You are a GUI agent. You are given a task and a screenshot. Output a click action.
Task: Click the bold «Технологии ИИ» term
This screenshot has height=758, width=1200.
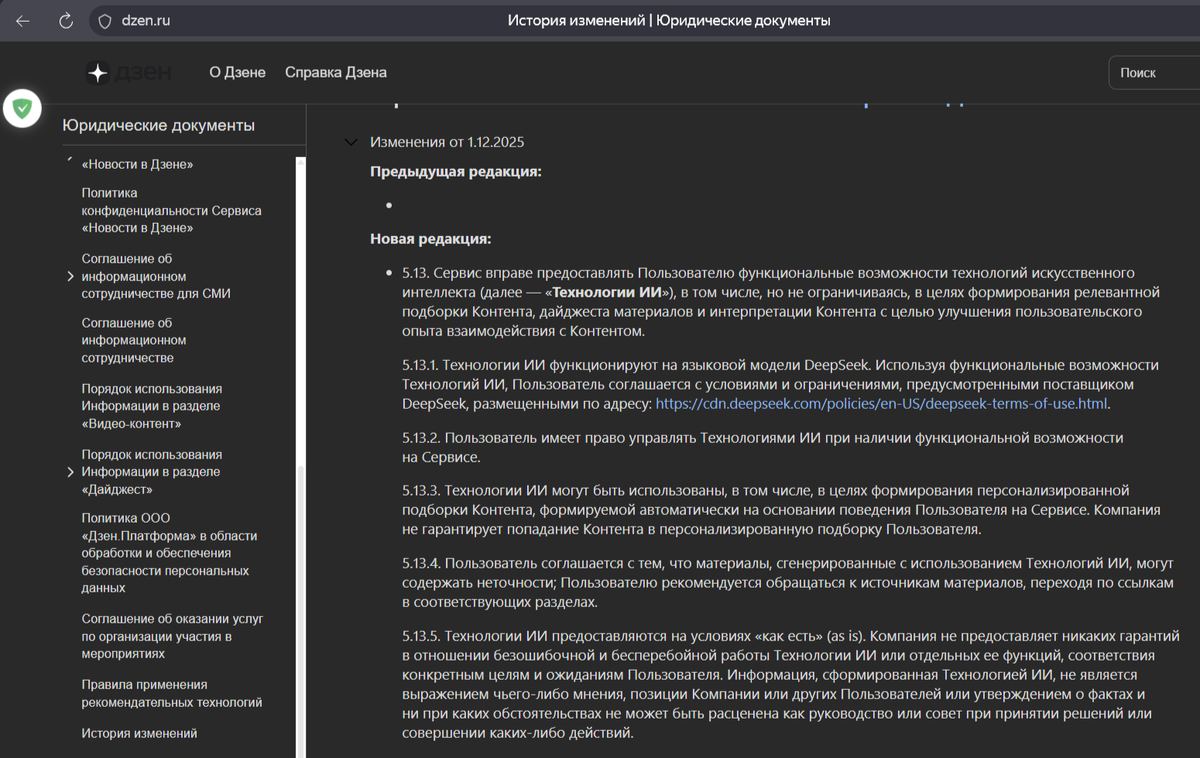609,292
